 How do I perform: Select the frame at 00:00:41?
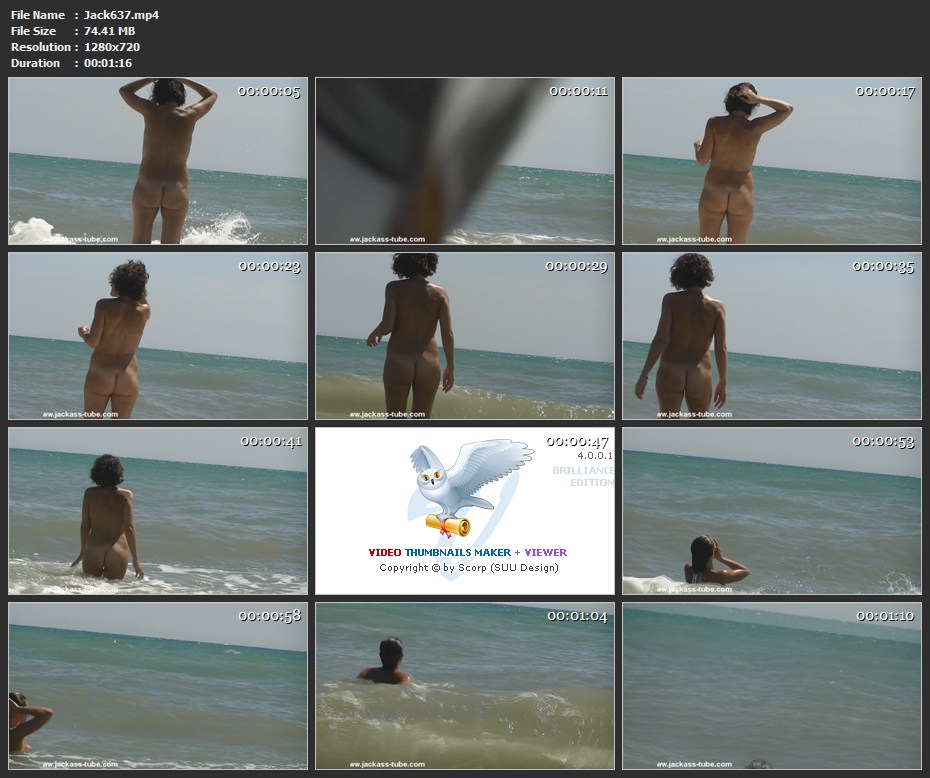(x=158, y=511)
